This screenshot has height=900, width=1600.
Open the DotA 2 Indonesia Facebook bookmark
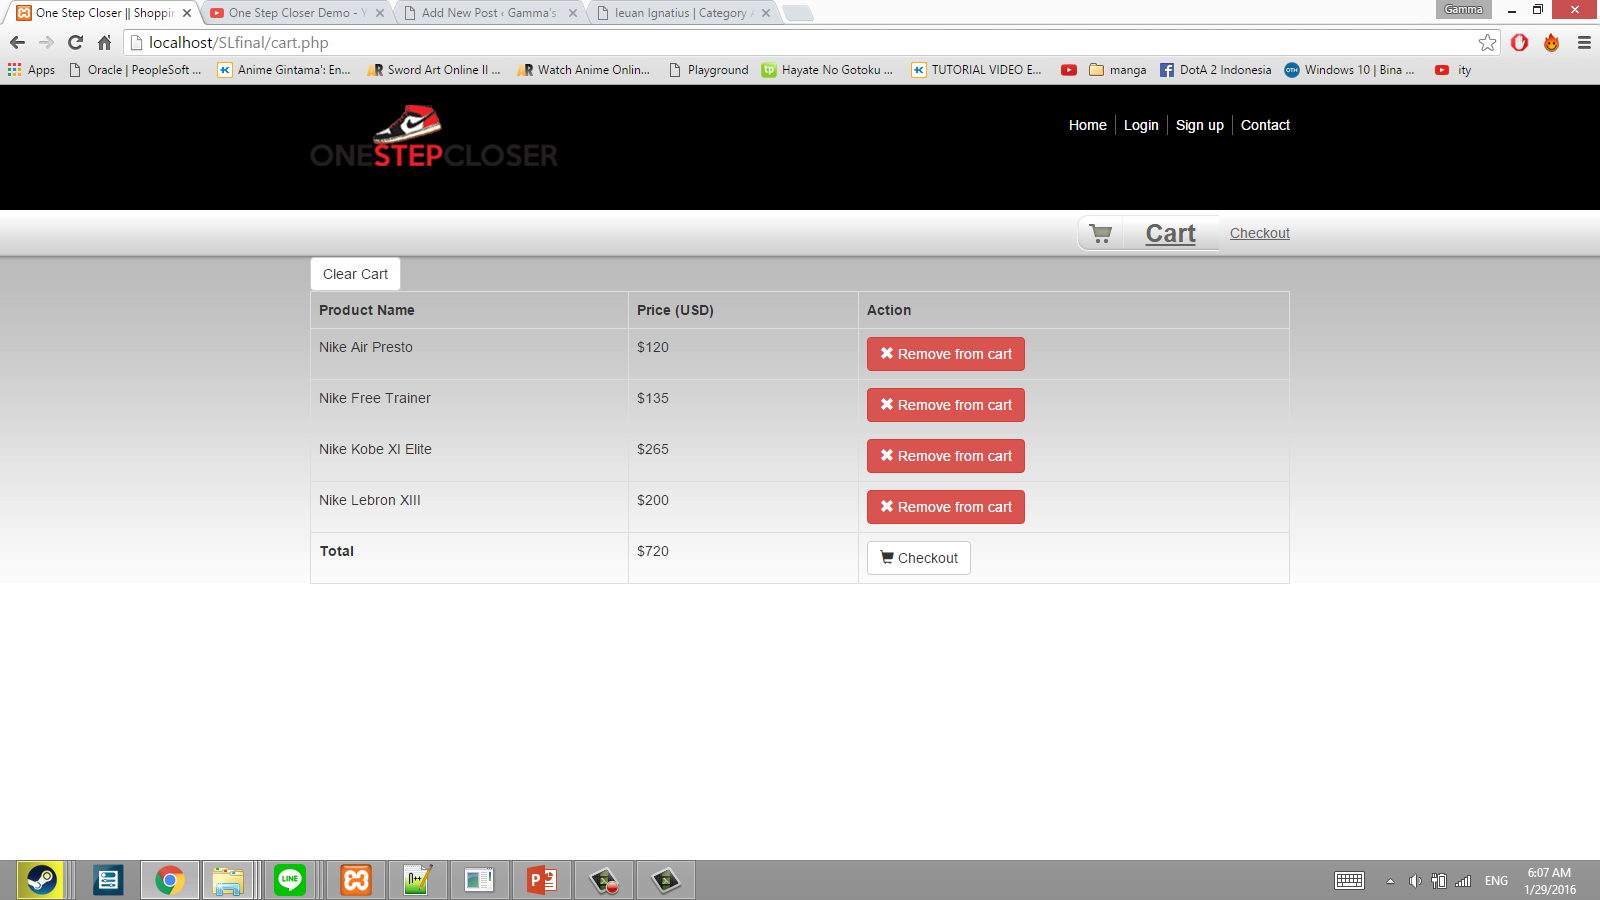1216,70
